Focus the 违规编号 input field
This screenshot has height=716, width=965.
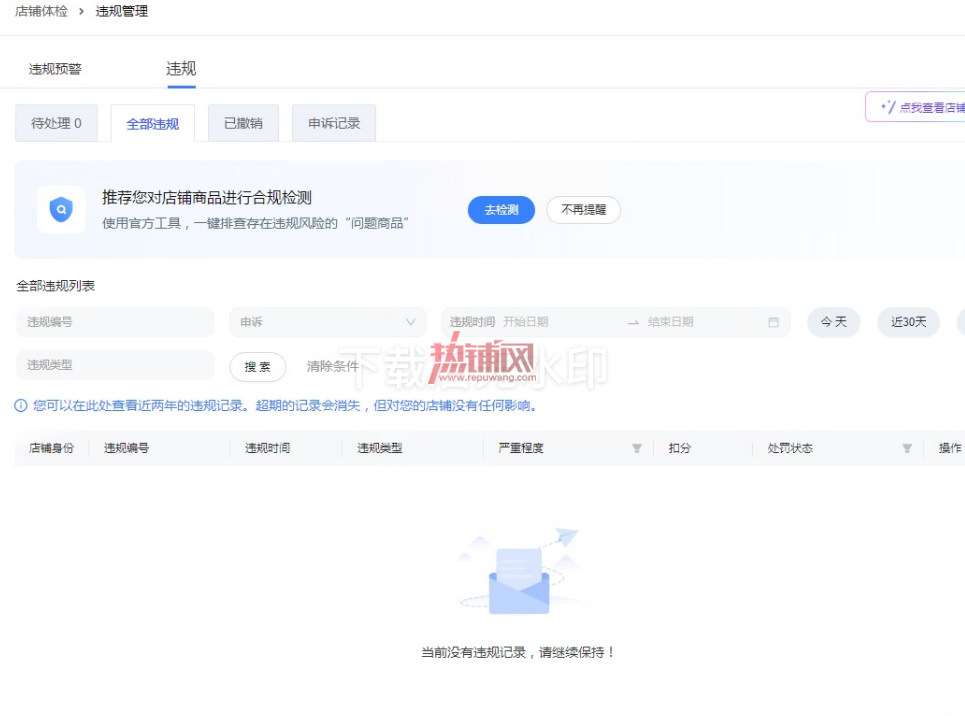115,322
